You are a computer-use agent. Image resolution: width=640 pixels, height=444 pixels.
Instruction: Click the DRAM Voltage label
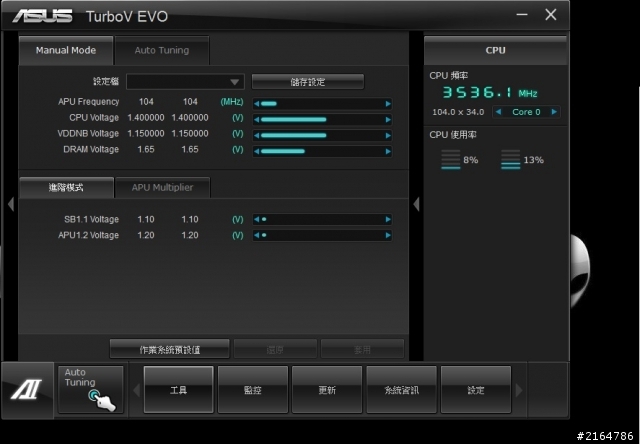pyautogui.click(x=91, y=149)
